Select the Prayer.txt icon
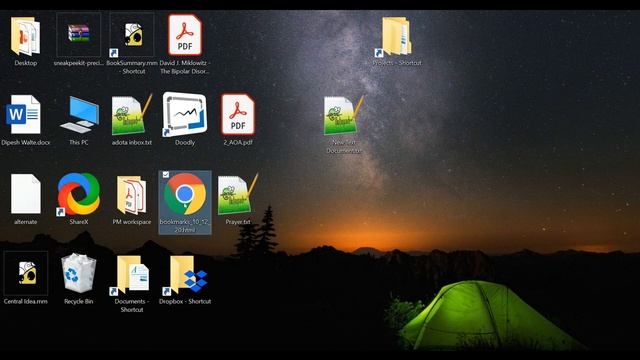Viewport: 640px width, 360px height. 238,194
